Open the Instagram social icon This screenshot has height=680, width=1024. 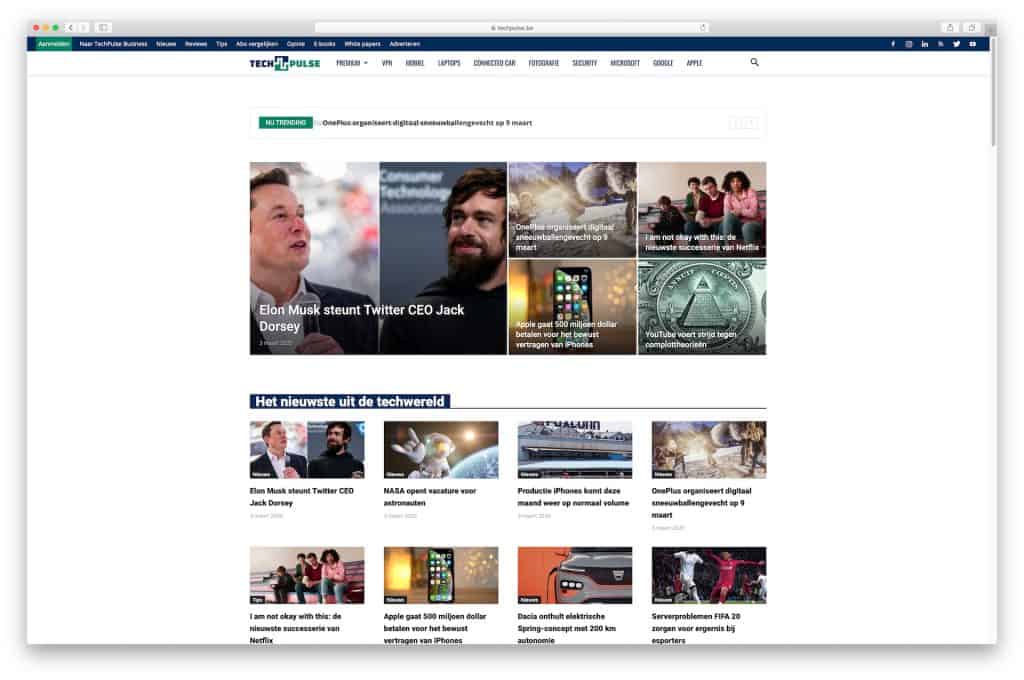[x=908, y=44]
